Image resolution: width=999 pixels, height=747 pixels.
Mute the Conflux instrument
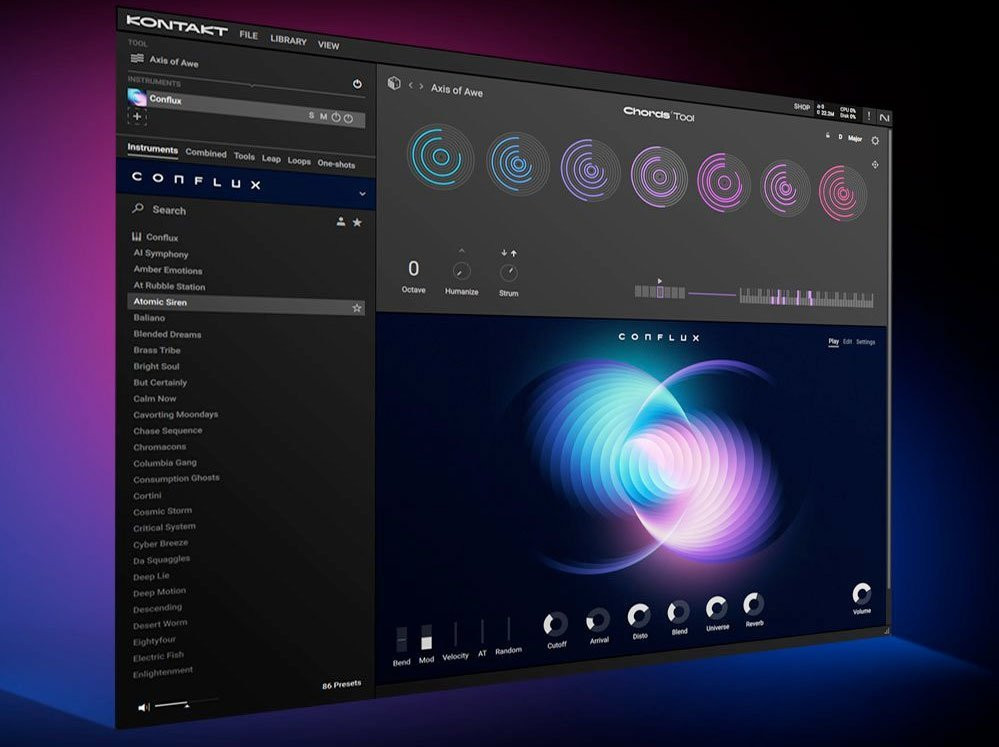(x=323, y=117)
